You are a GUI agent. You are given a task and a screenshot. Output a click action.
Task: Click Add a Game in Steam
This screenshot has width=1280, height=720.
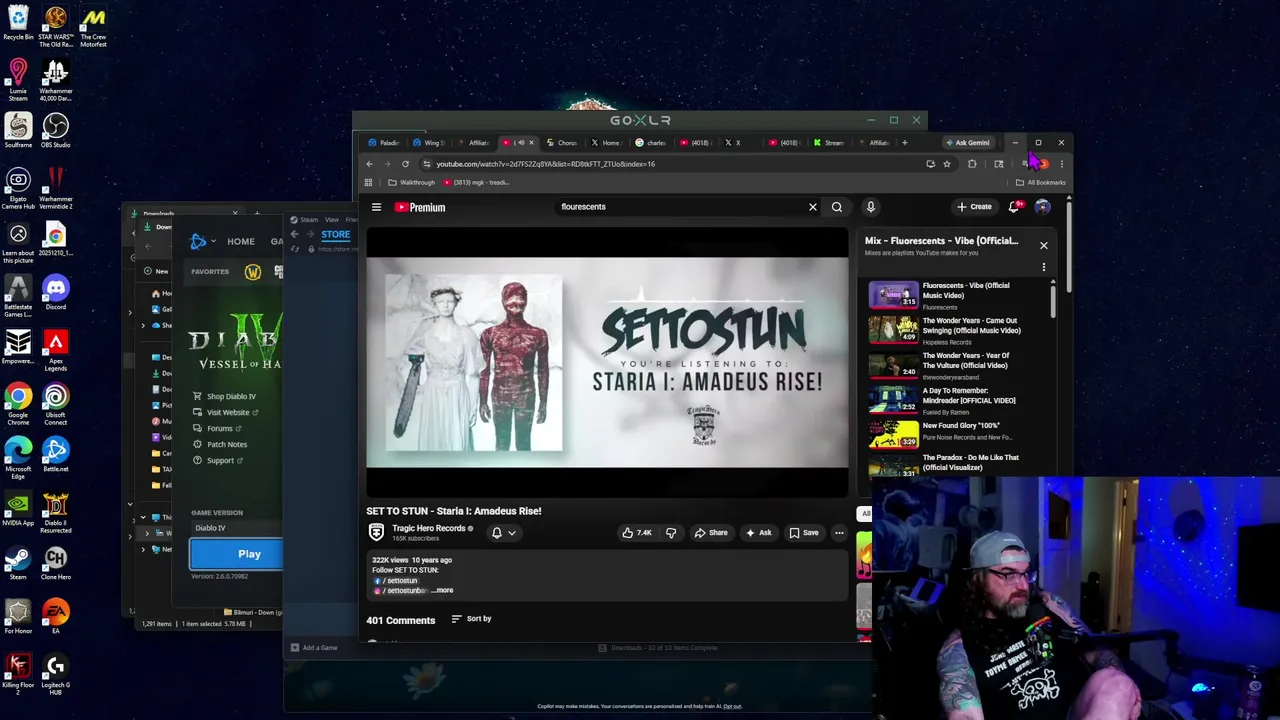tap(314, 648)
